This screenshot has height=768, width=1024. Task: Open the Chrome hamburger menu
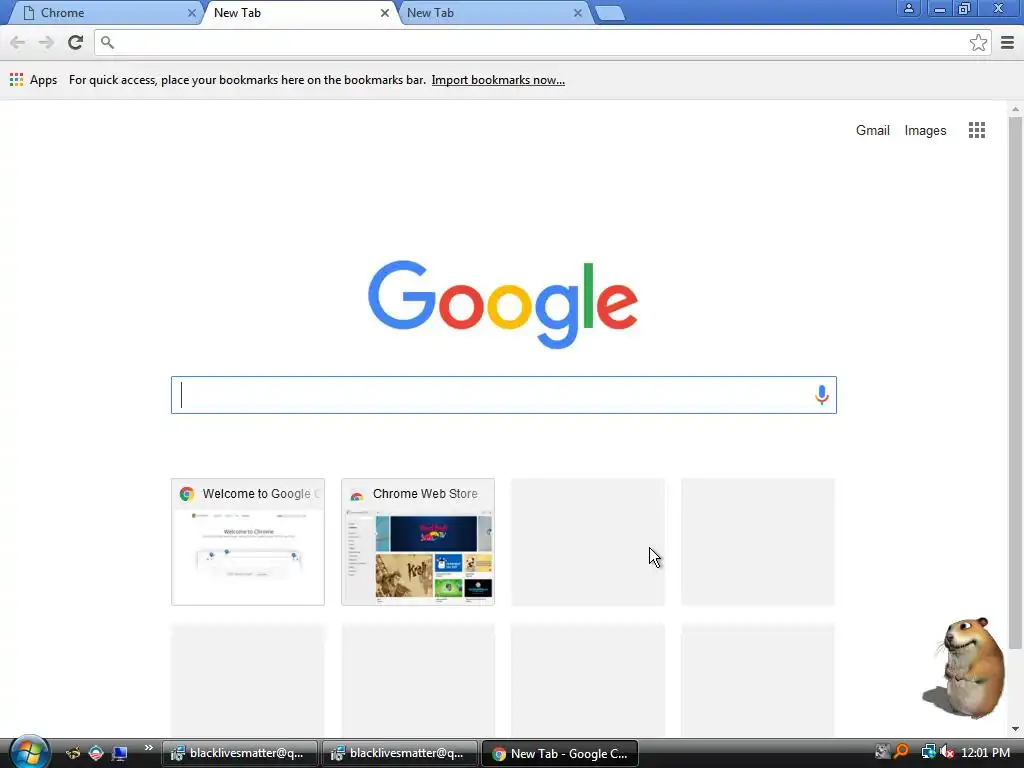pyautogui.click(x=1007, y=42)
